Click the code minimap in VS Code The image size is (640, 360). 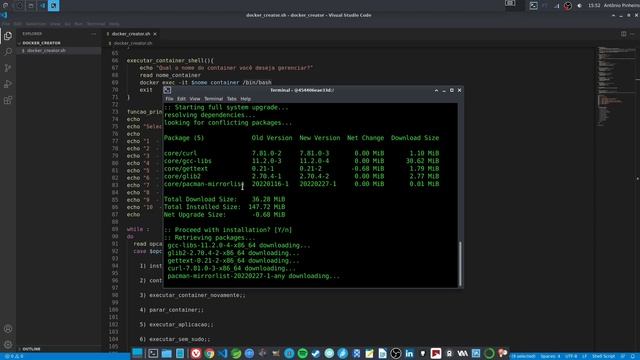616,86
